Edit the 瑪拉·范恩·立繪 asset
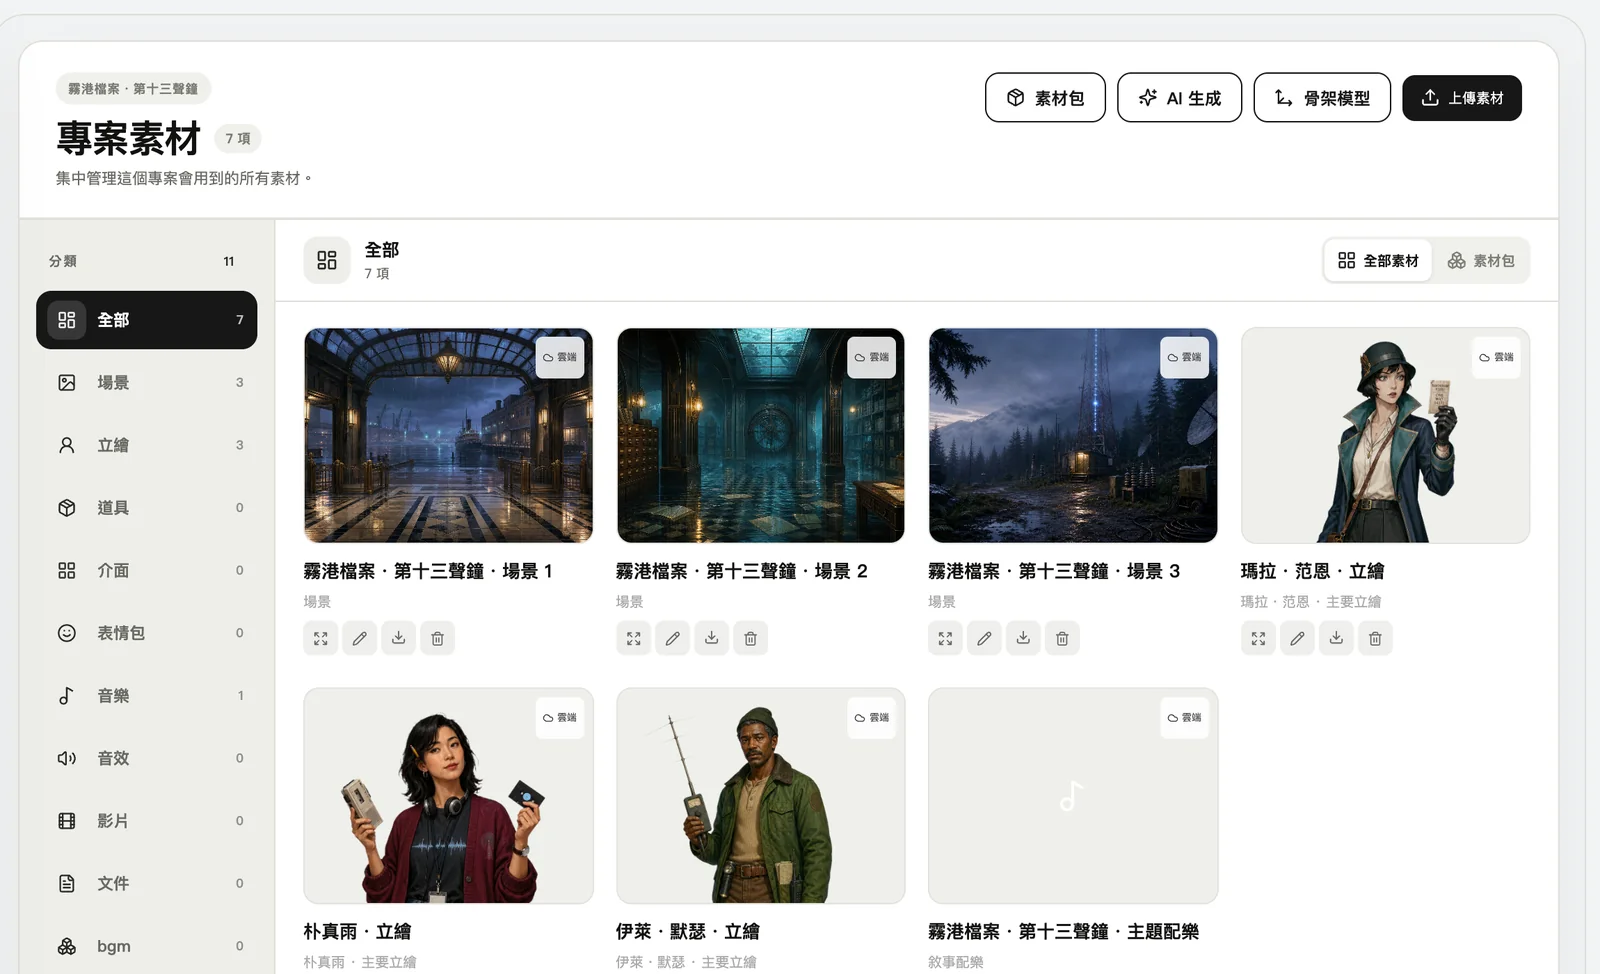Screen dimensions: 1600x974 [1298, 638]
